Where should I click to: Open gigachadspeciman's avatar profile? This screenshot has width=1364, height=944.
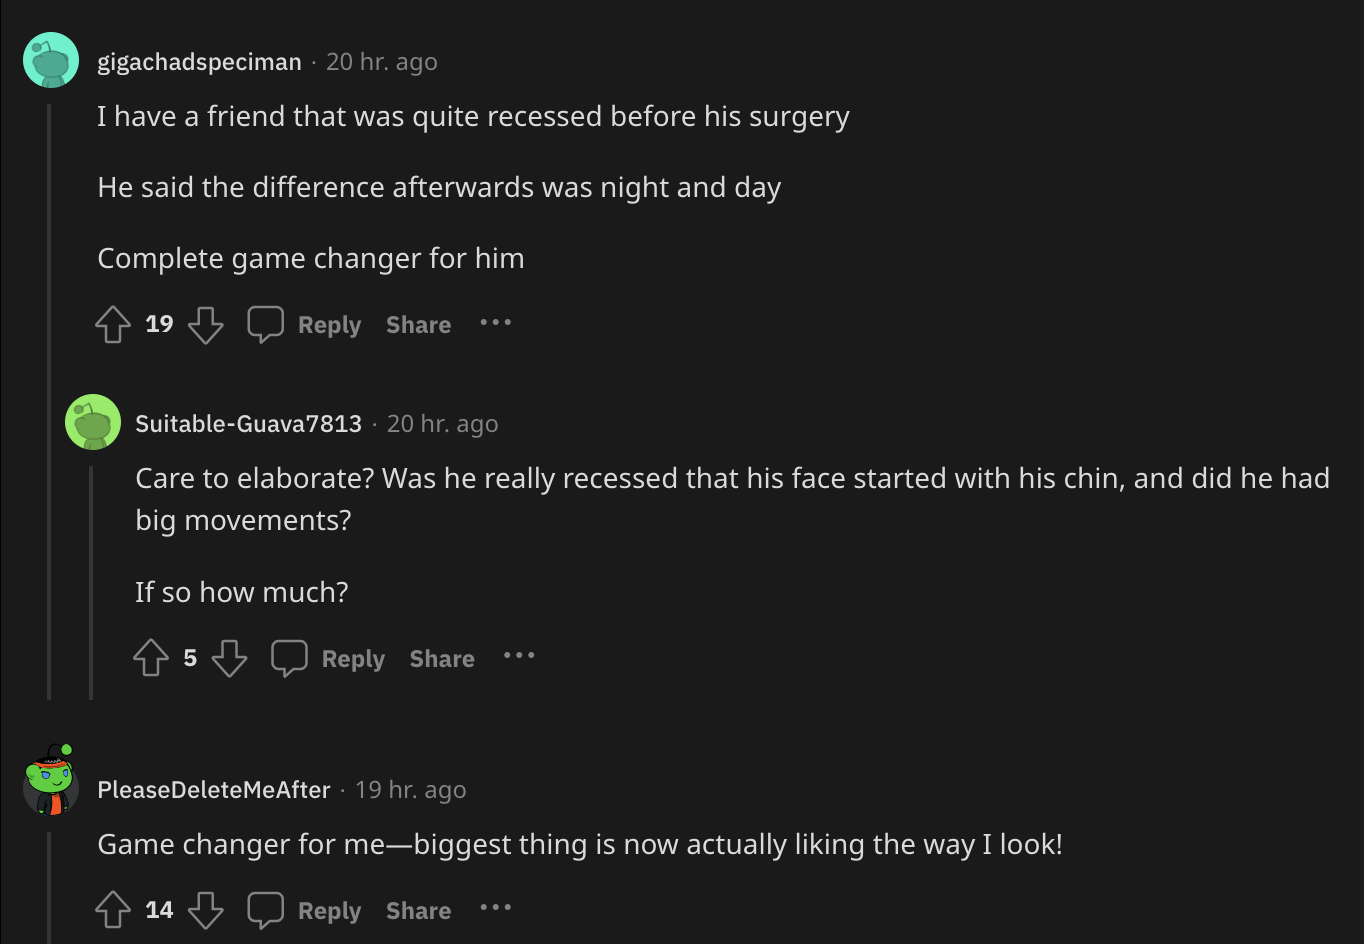coord(51,61)
